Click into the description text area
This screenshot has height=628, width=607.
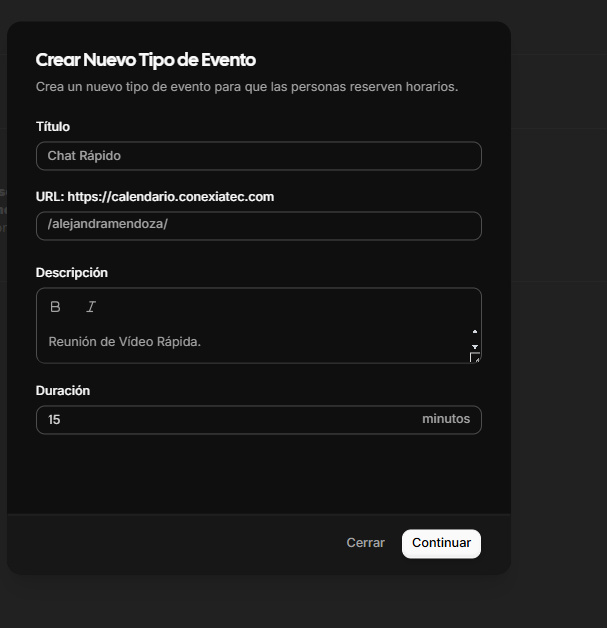click(250, 342)
